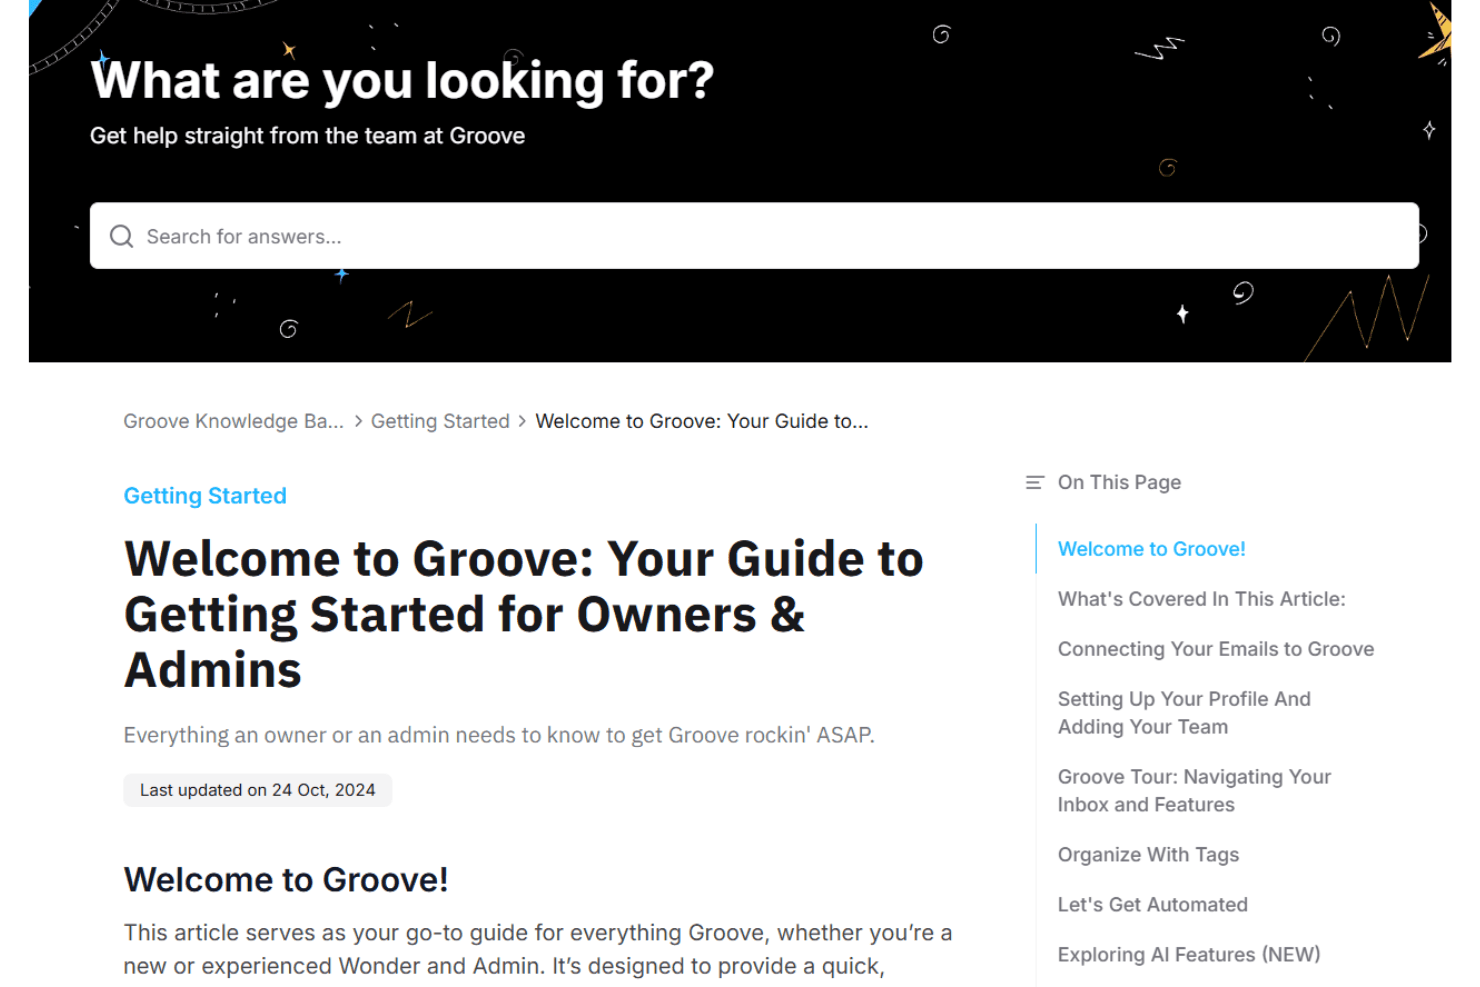Jump to Welcome to Groove! section
1480x987 pixels.
point(1151,549)
